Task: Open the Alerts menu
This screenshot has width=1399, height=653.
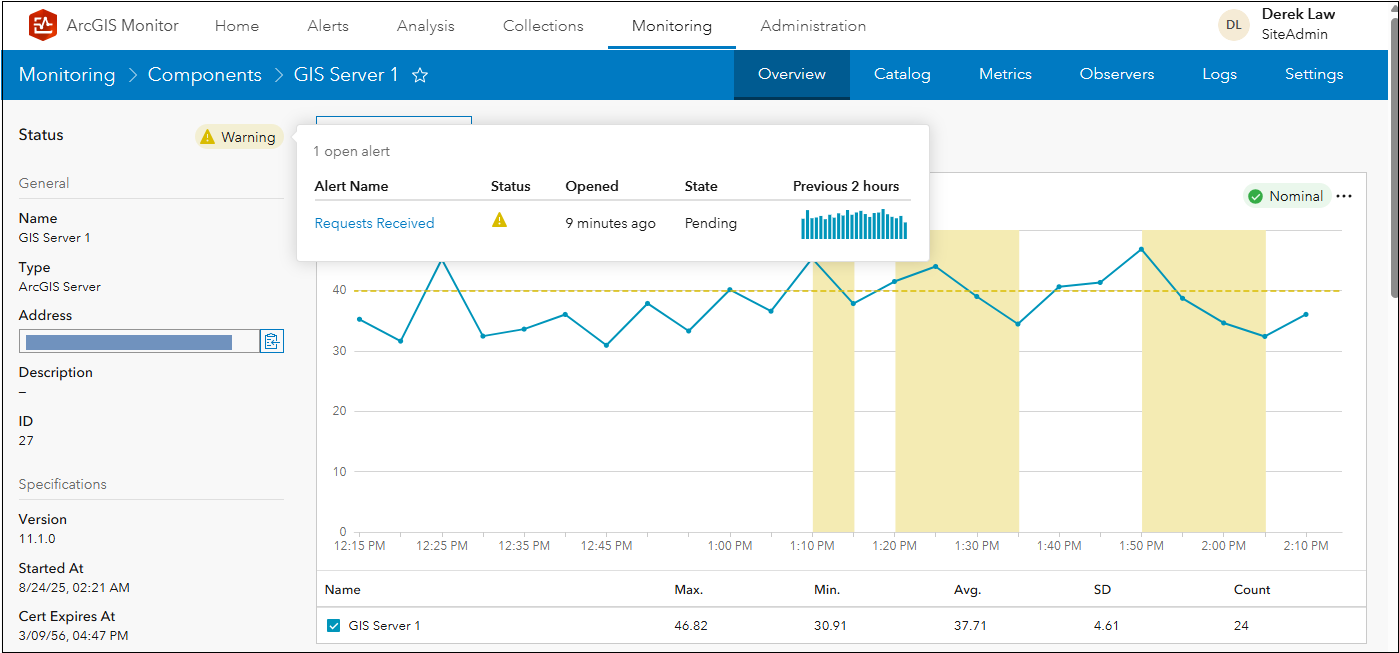Action: point(328,26)
